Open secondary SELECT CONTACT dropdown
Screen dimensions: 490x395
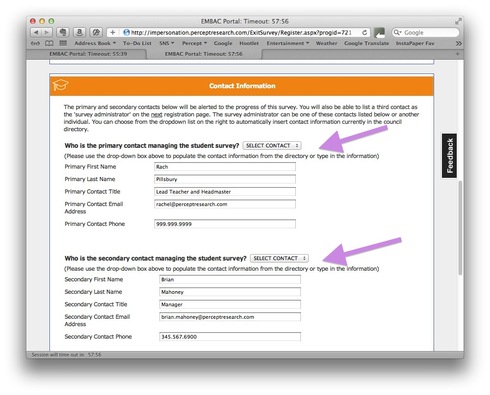(x=279, y=258)
